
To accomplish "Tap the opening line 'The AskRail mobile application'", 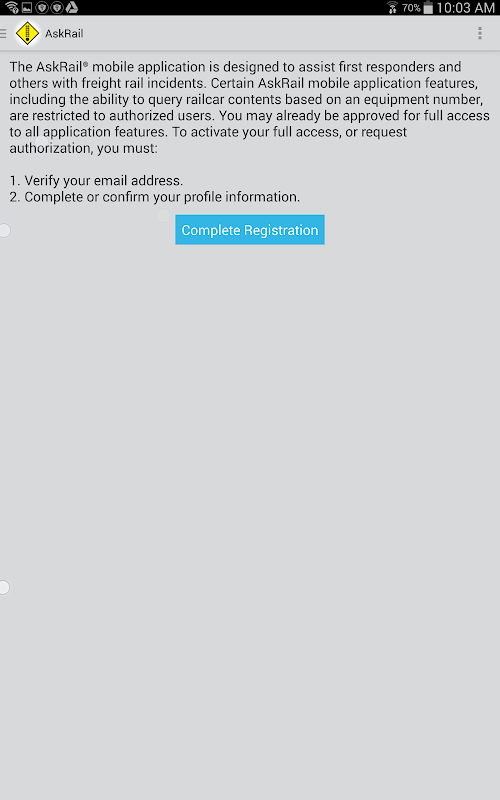I will (x=107, y=67).
